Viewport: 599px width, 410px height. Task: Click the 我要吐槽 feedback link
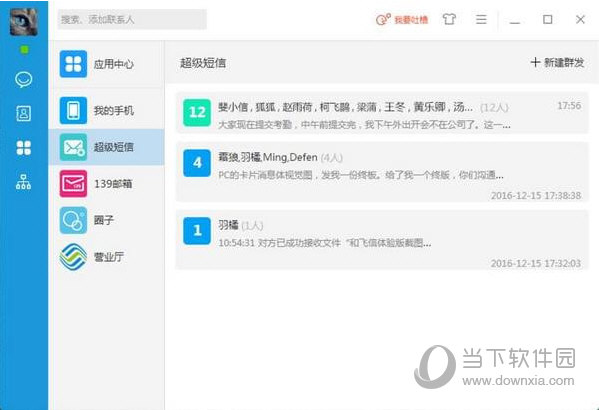402,19
